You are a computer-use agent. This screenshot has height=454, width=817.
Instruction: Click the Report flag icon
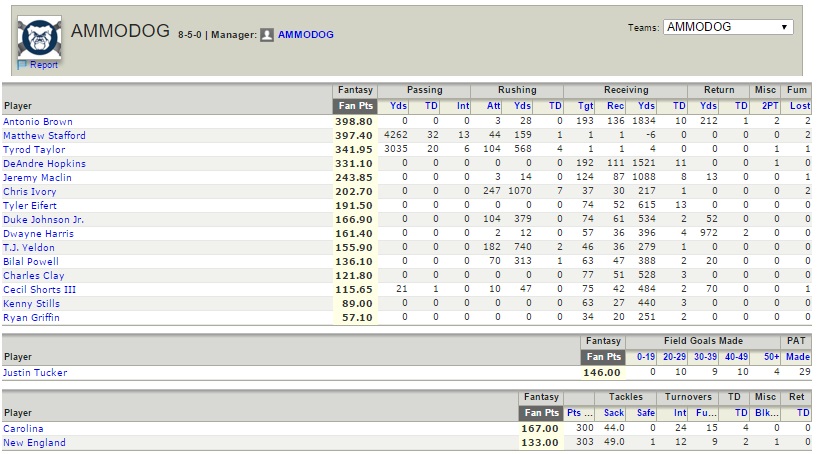pos(22,65)
